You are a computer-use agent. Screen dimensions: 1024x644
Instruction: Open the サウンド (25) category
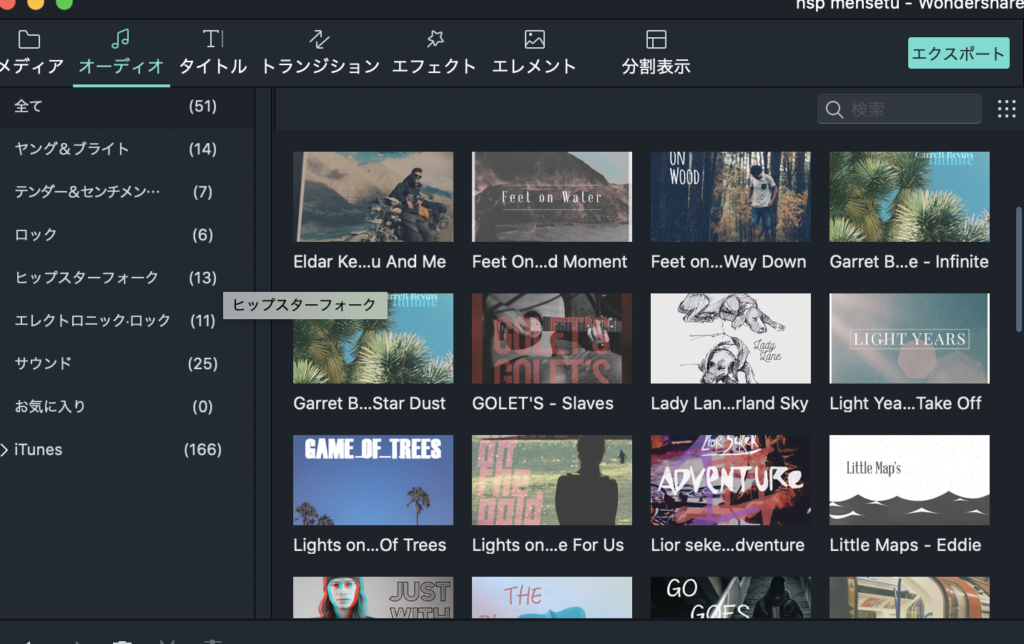point(127,363)
